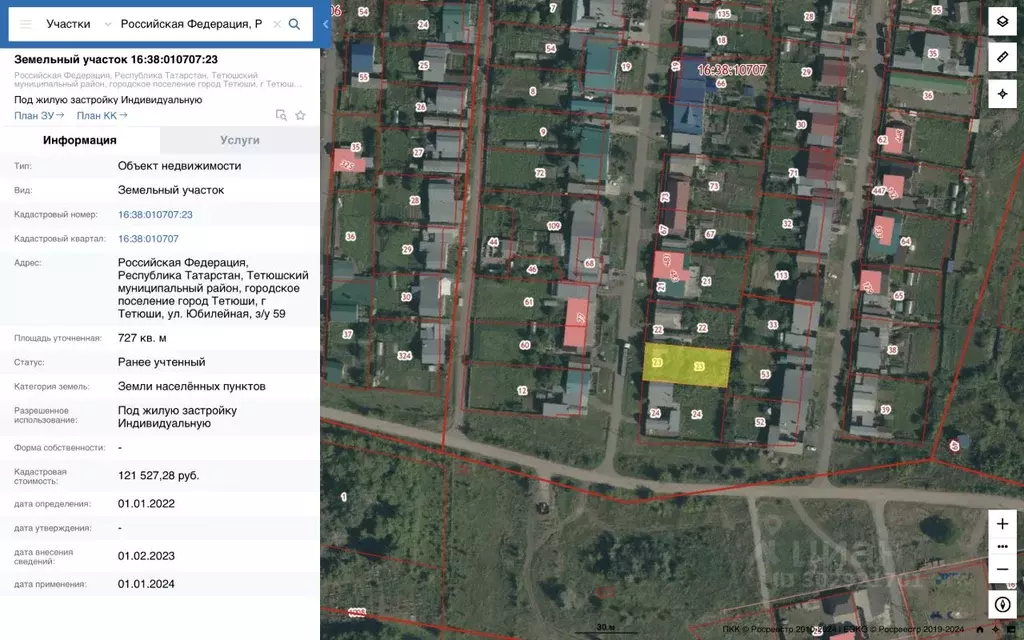Click inside the address search input field
This screenshot has height=640, width=1024.
[190, 22]
